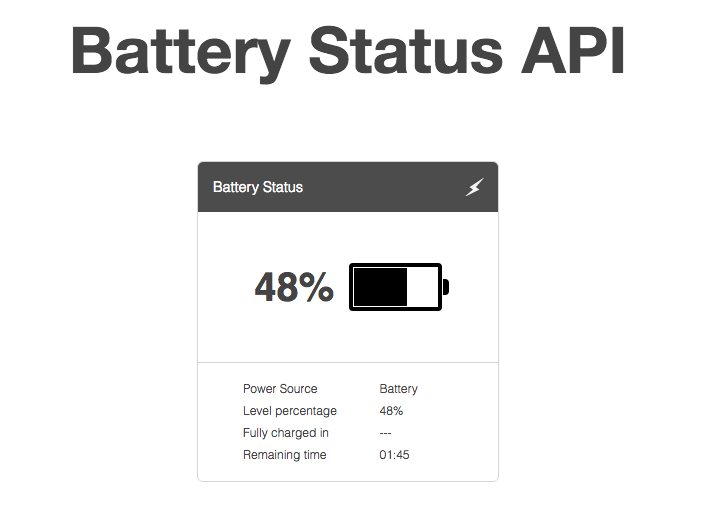Image resolution: width=711 pixels, height=526 pixels.
Task: Select the "Fully charged in" label
Action: click(286, 433)
